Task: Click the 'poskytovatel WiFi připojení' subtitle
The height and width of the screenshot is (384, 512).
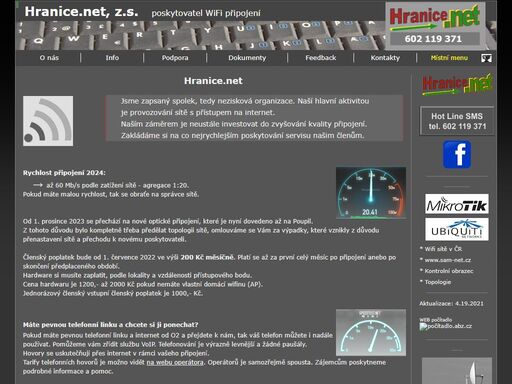Action: point(206,13)
